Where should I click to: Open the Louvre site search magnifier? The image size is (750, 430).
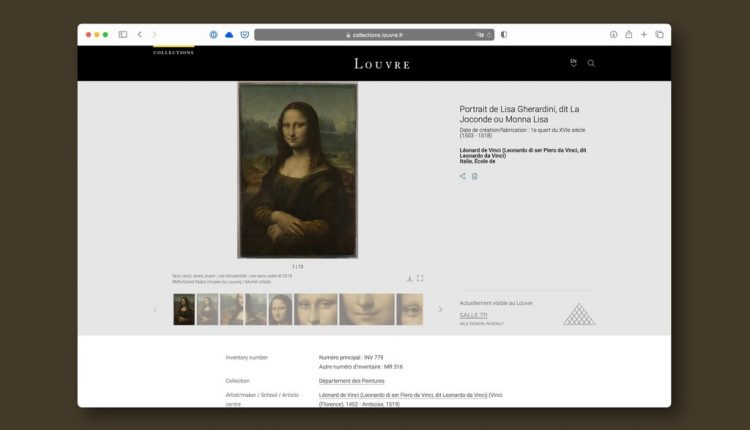591,63
